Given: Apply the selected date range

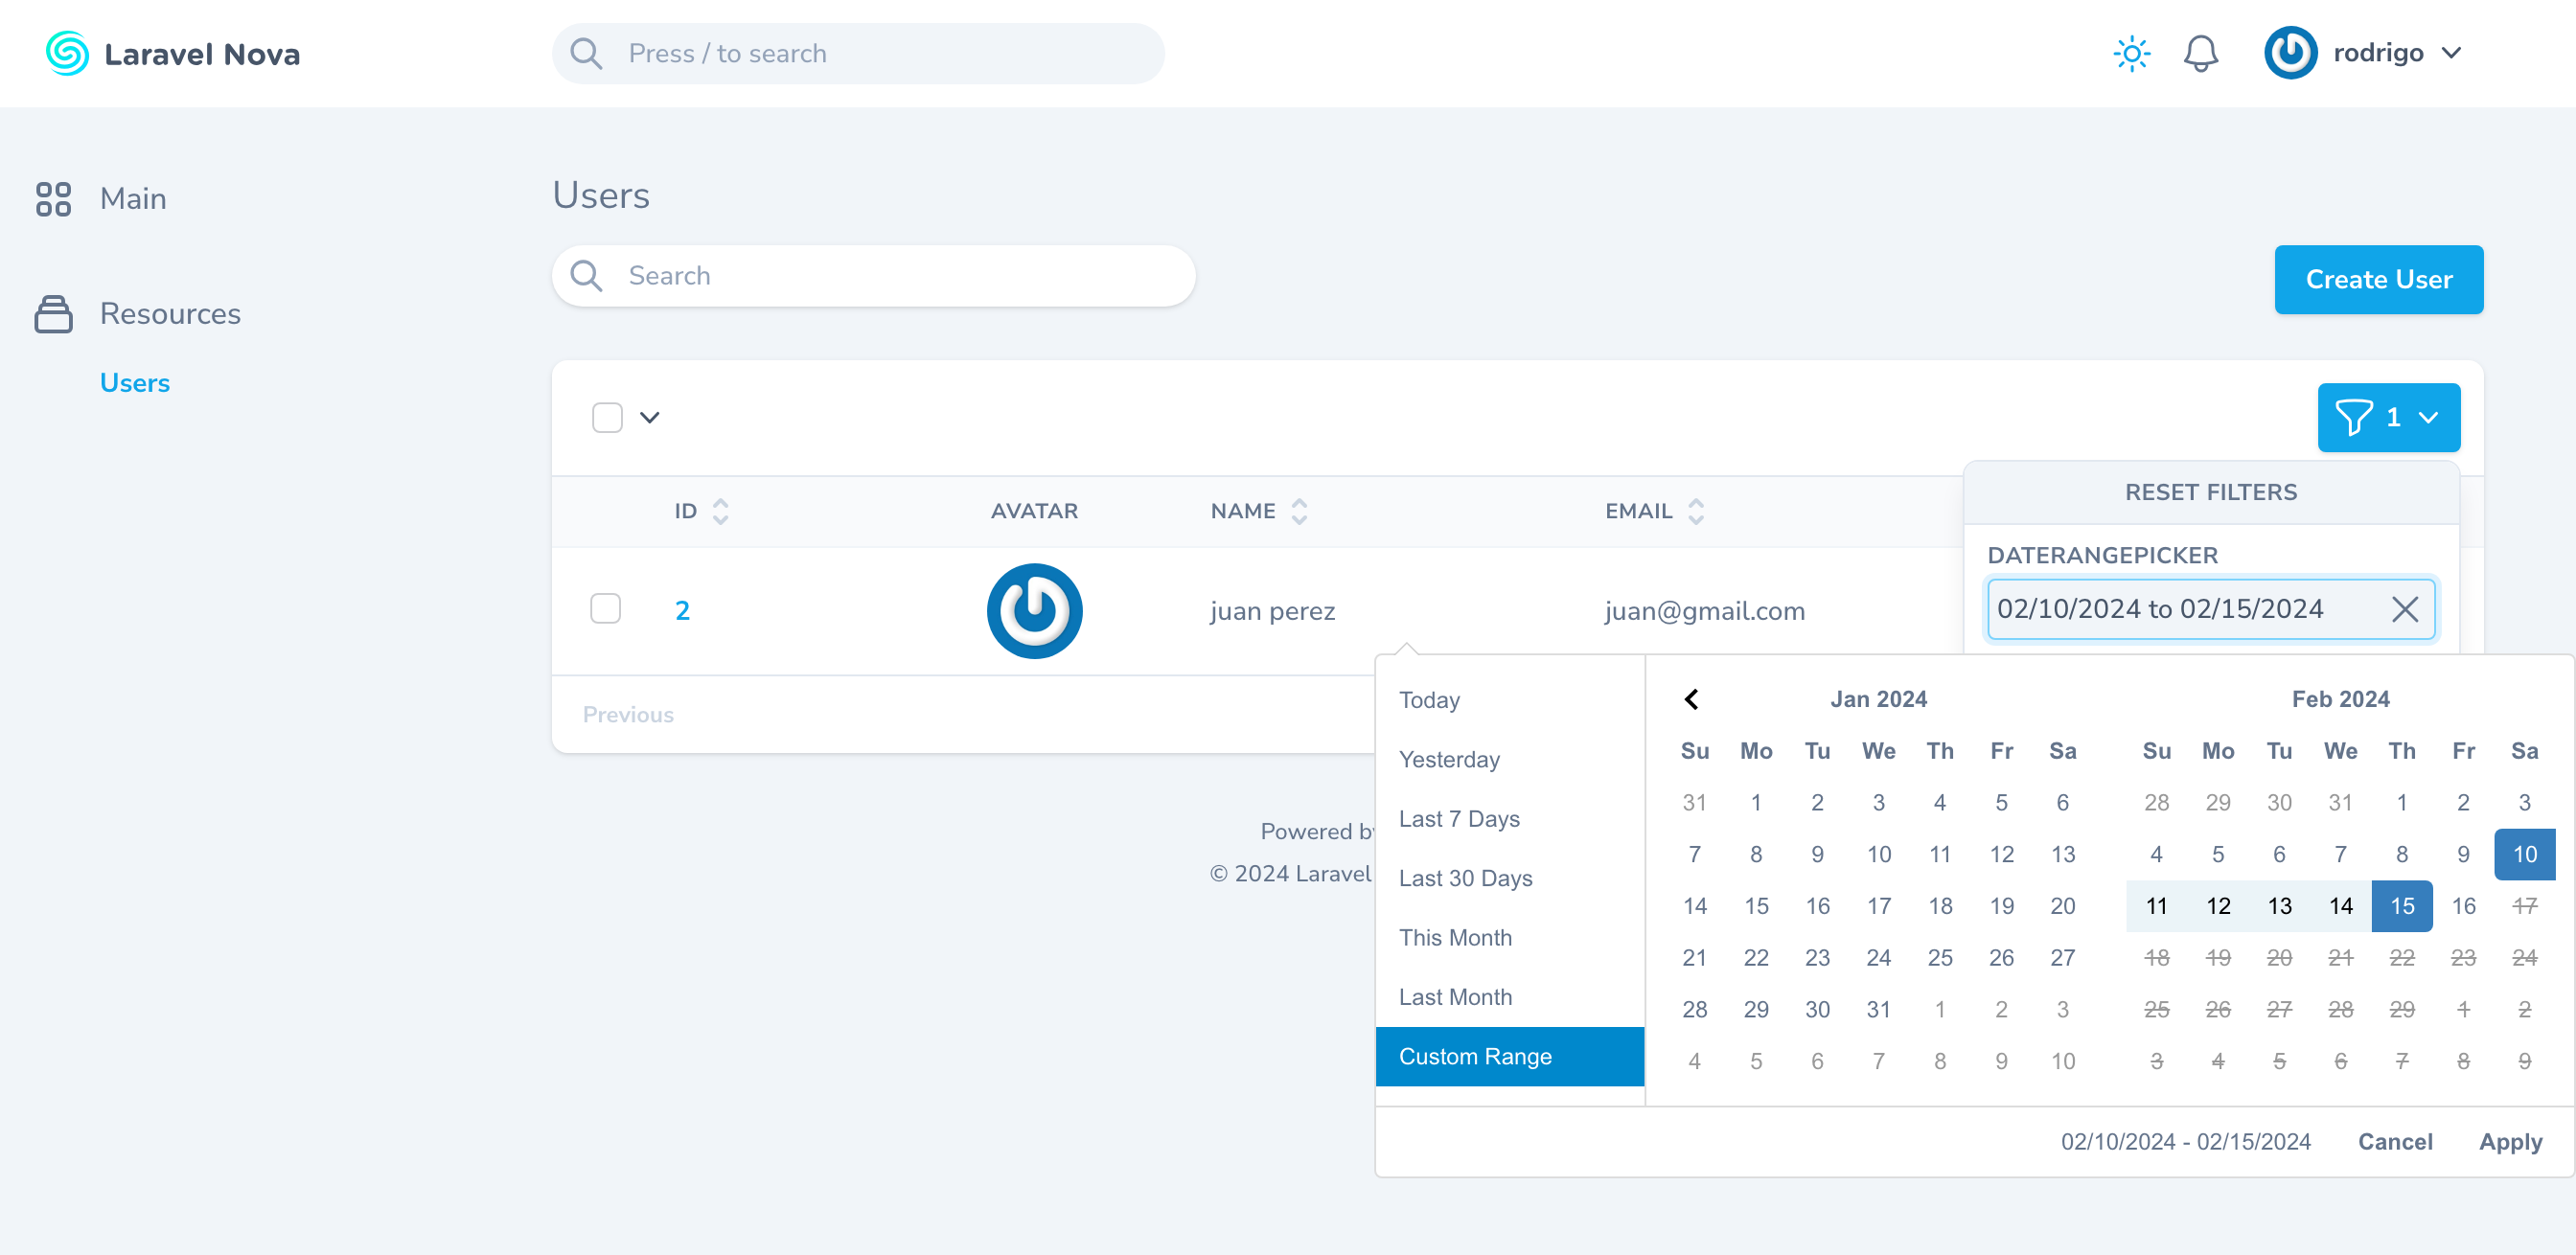Looking at the screenshot, I should (2510, 1141).
